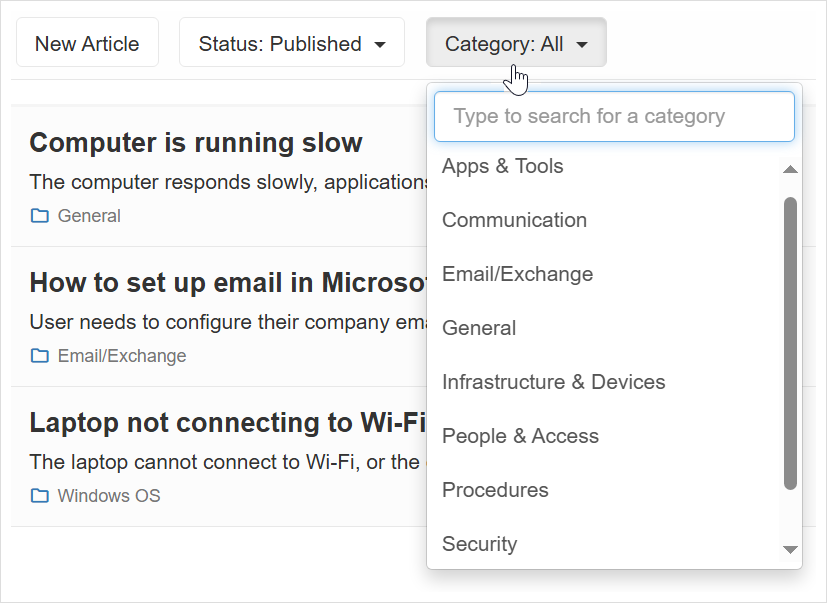Select Infrastructure & Devices category

(553, 383)
